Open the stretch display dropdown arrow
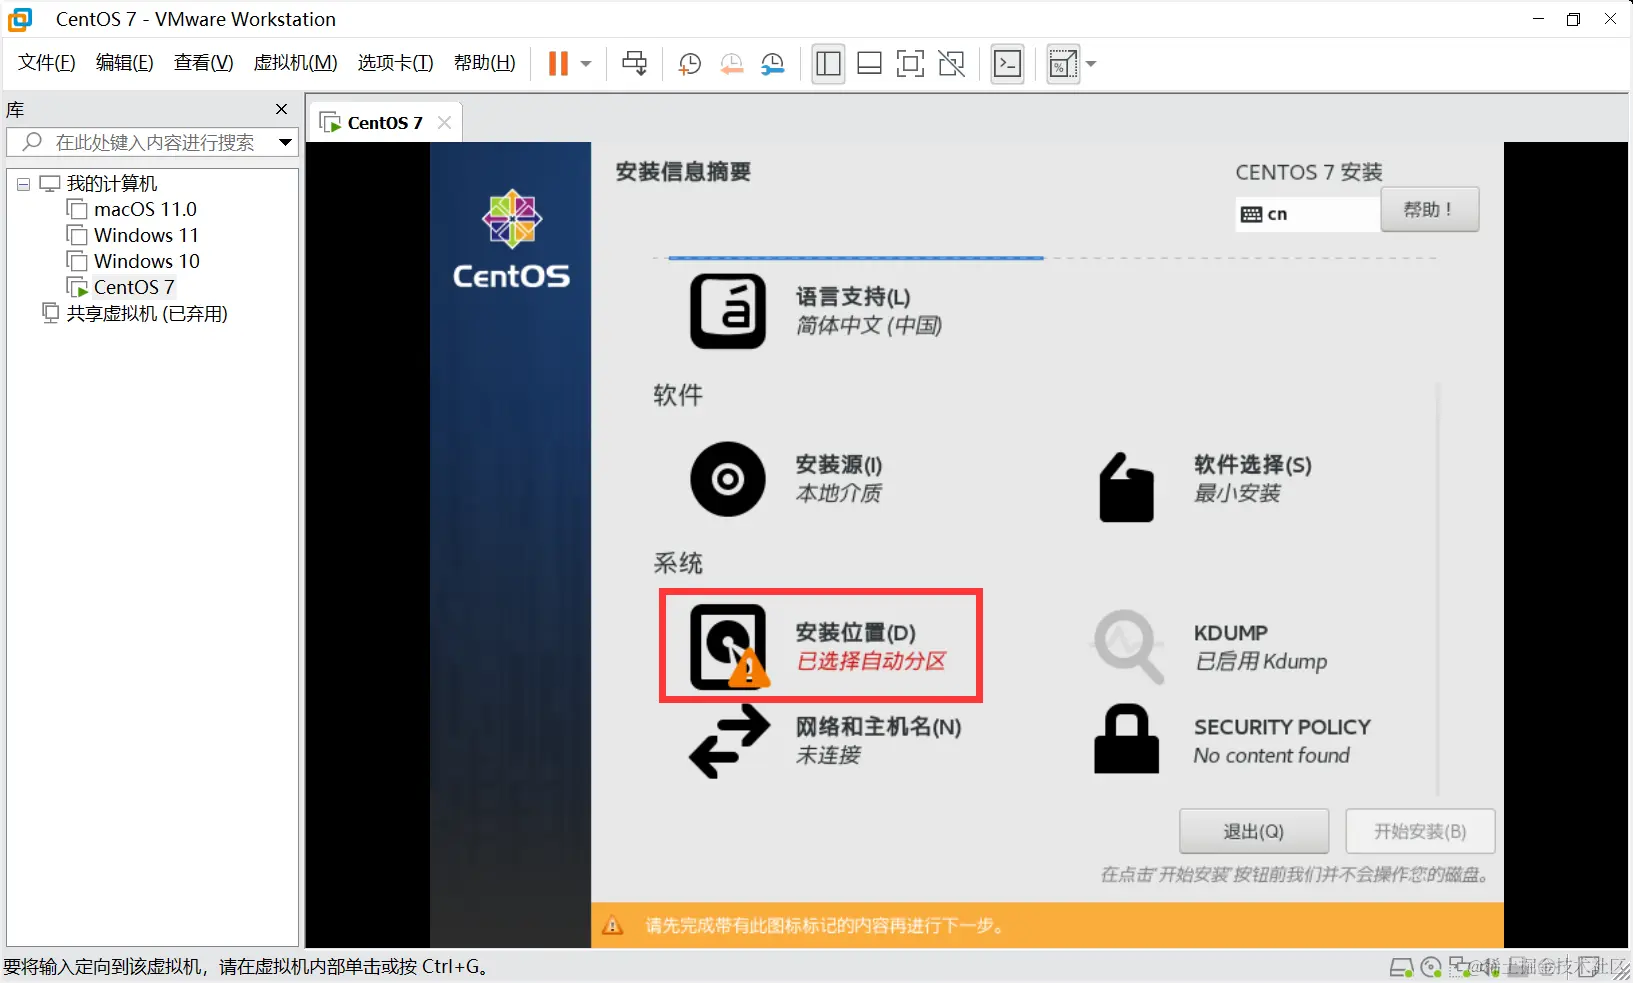This screenshot has width=1633, height=983. click(x=1091, y=64)
